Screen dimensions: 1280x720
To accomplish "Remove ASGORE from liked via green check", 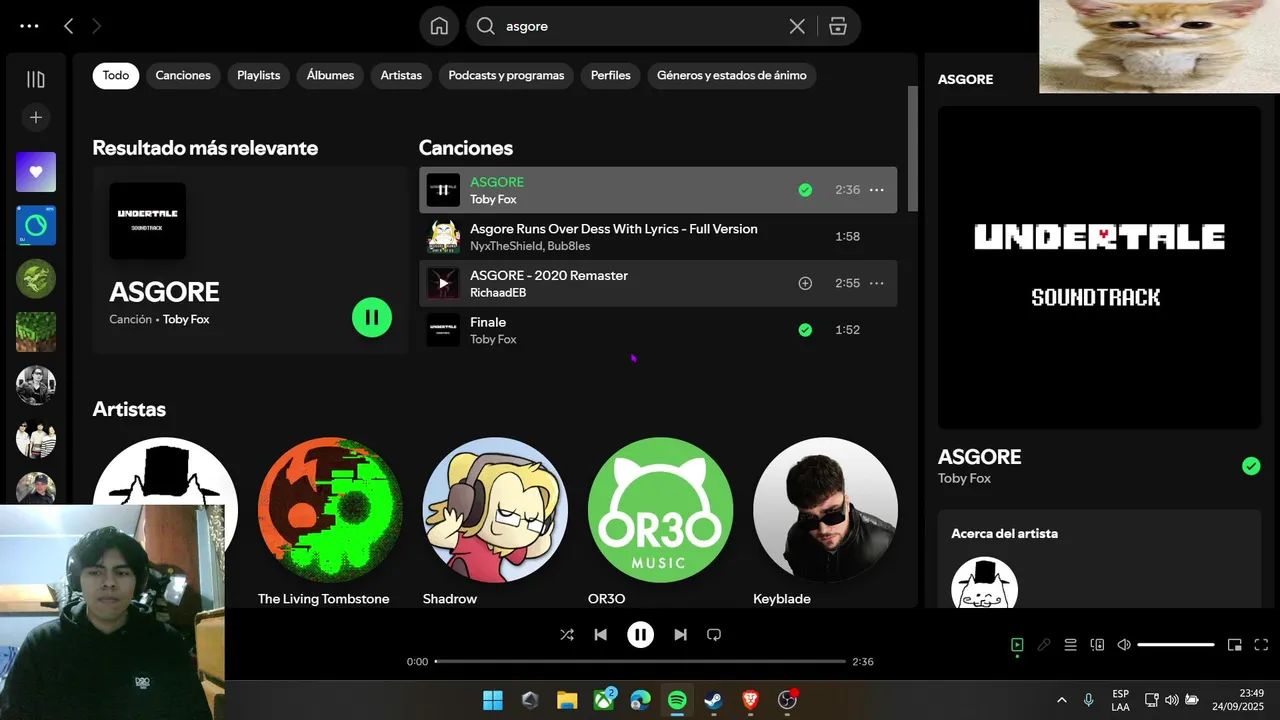I will click(805, 190).
